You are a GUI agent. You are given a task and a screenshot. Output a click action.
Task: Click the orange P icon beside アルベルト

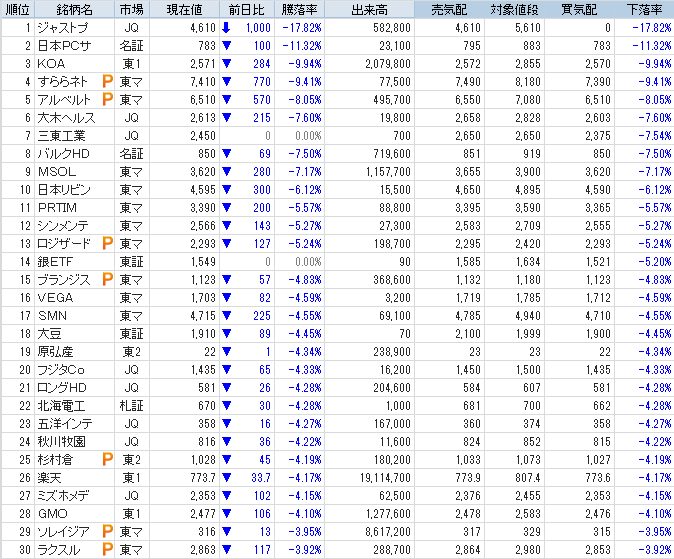(x=107, y=99)
